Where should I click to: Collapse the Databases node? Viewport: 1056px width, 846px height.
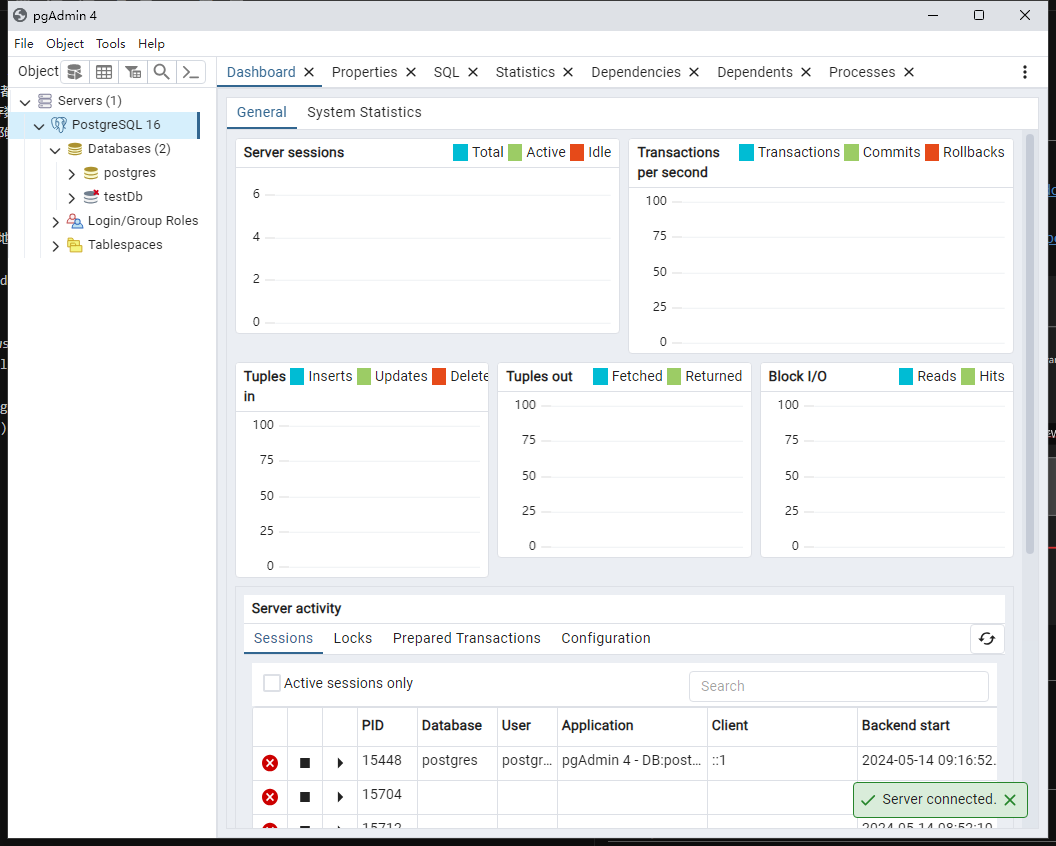[55, 150]
